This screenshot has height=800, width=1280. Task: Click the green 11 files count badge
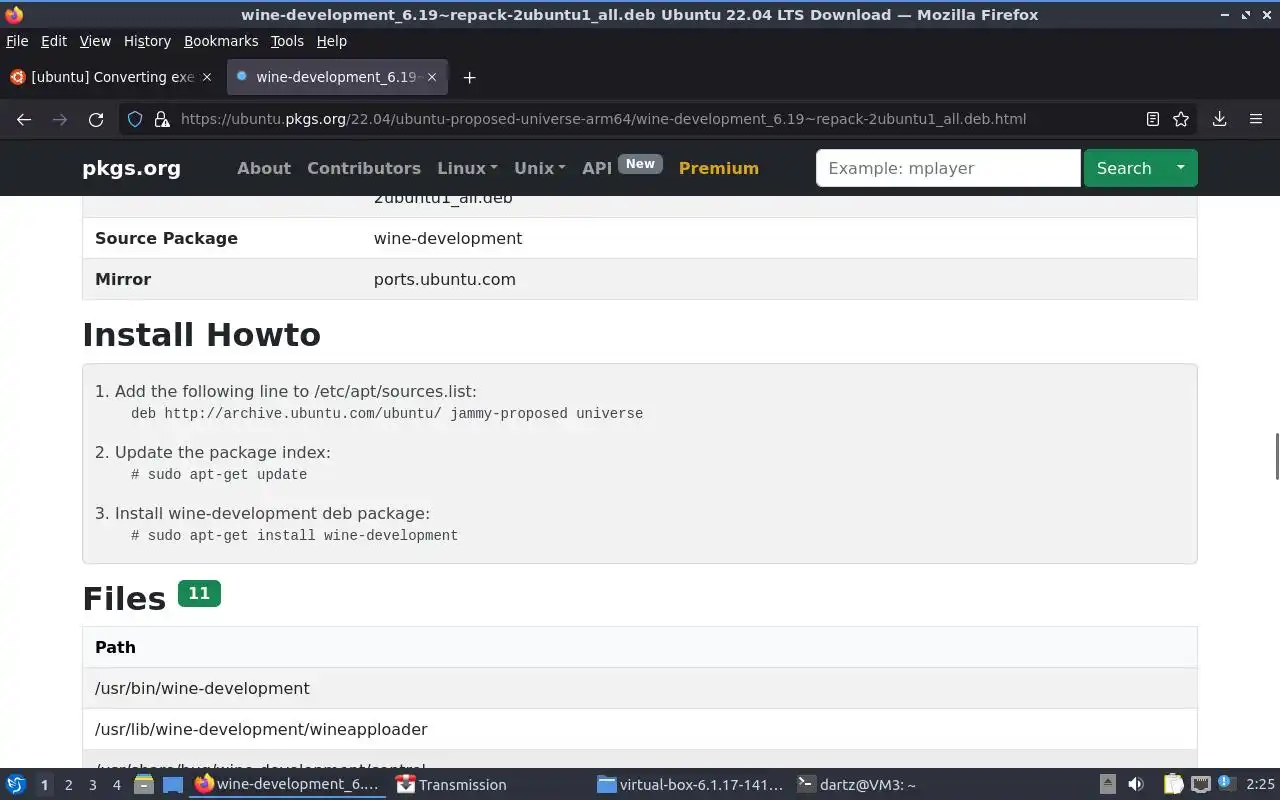tap(199, 594)
